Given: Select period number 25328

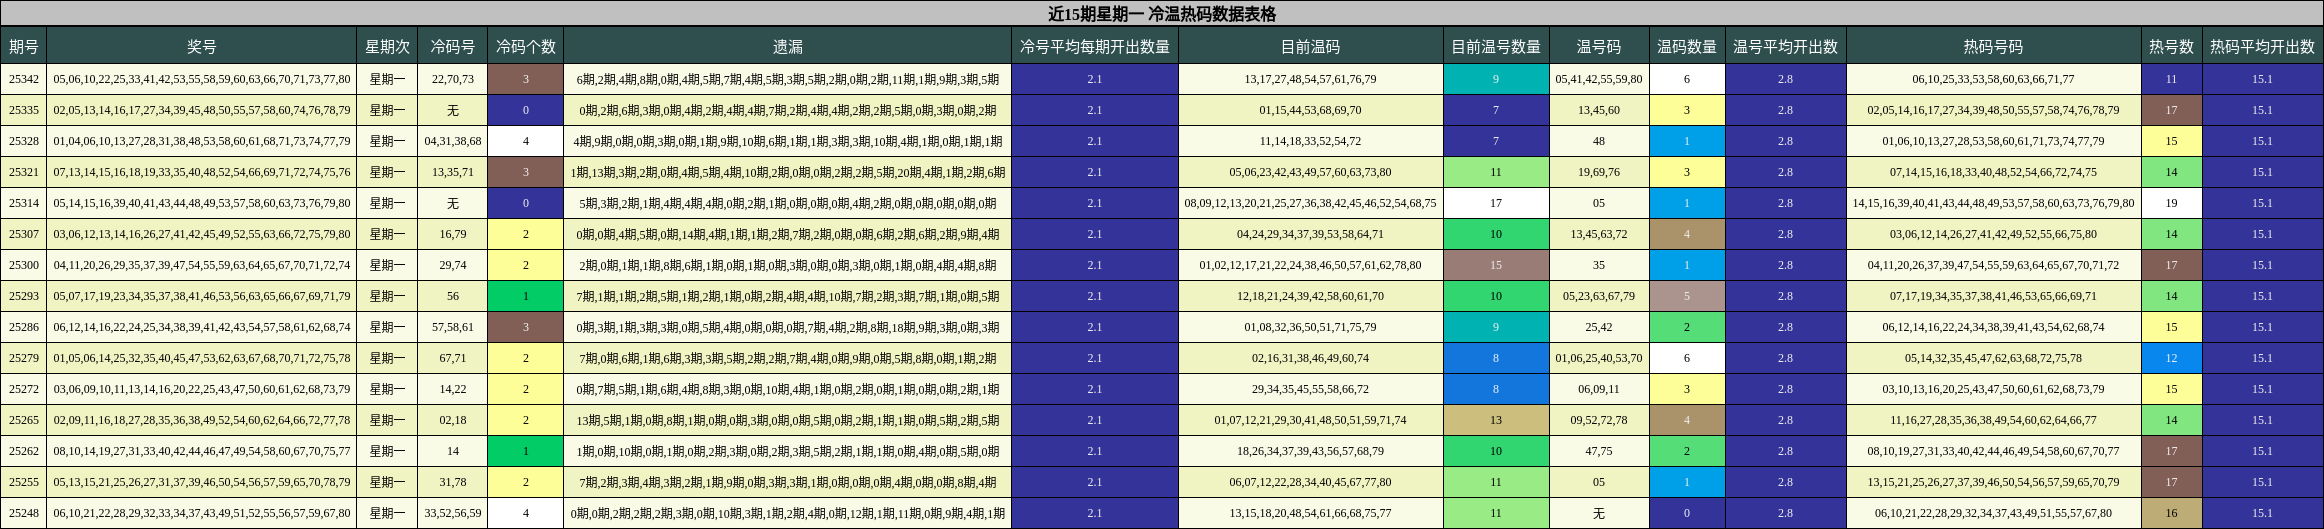Looking at the screenshot, I should click(24, 141).
